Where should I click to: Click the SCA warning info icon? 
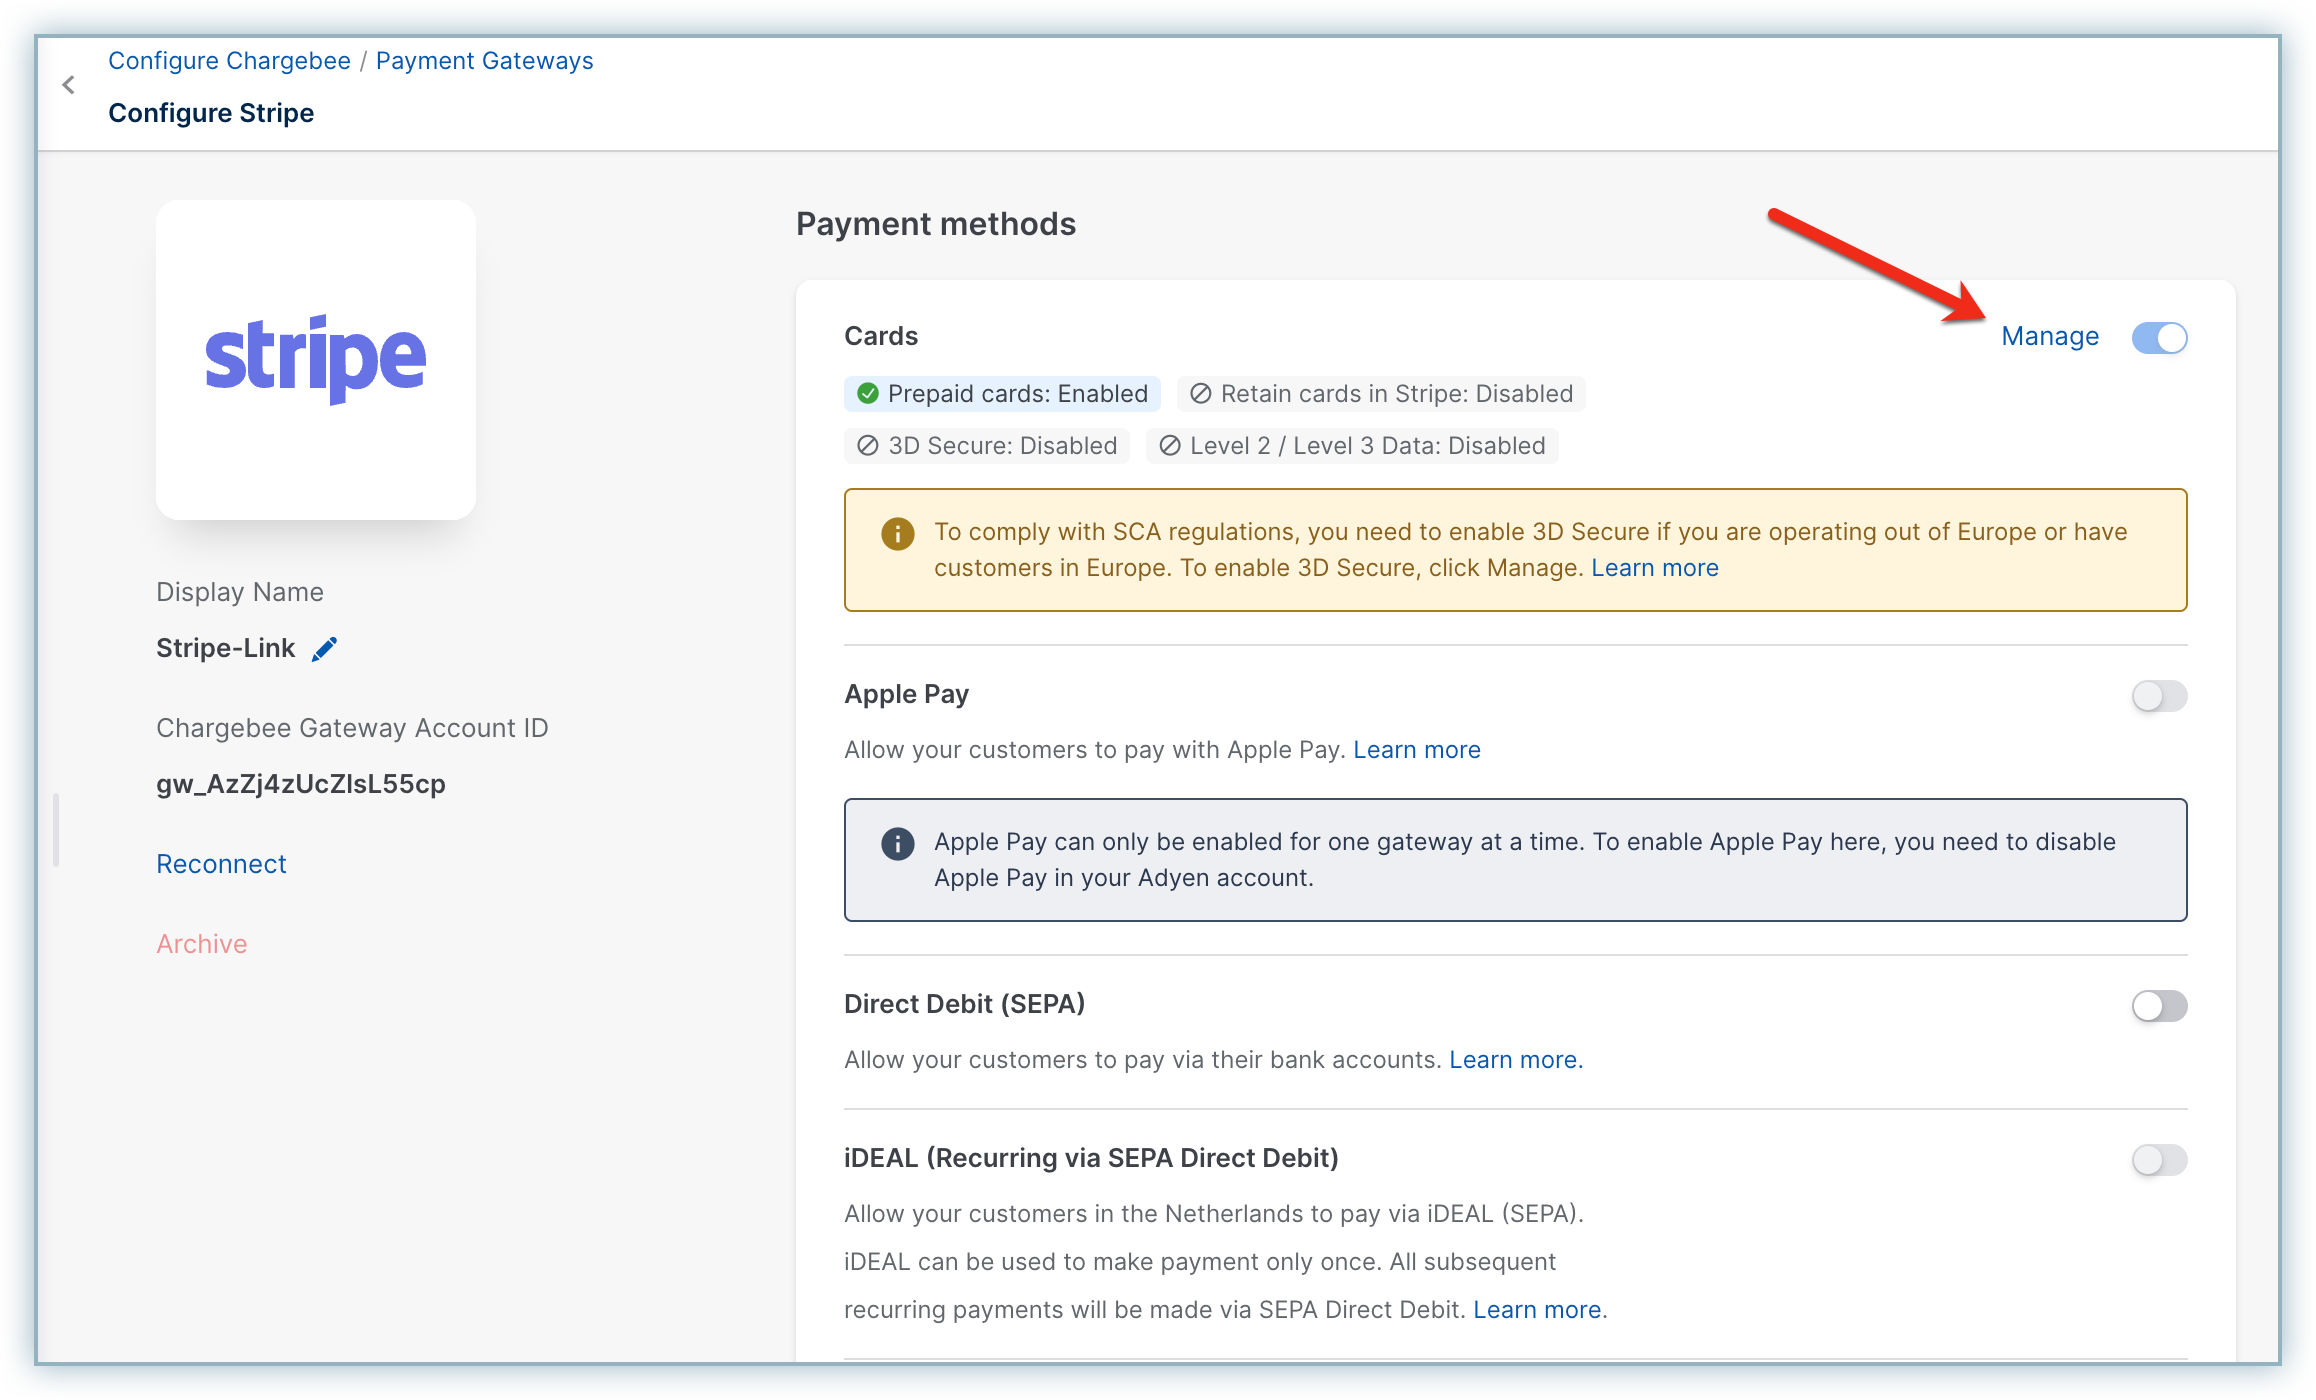897,534
